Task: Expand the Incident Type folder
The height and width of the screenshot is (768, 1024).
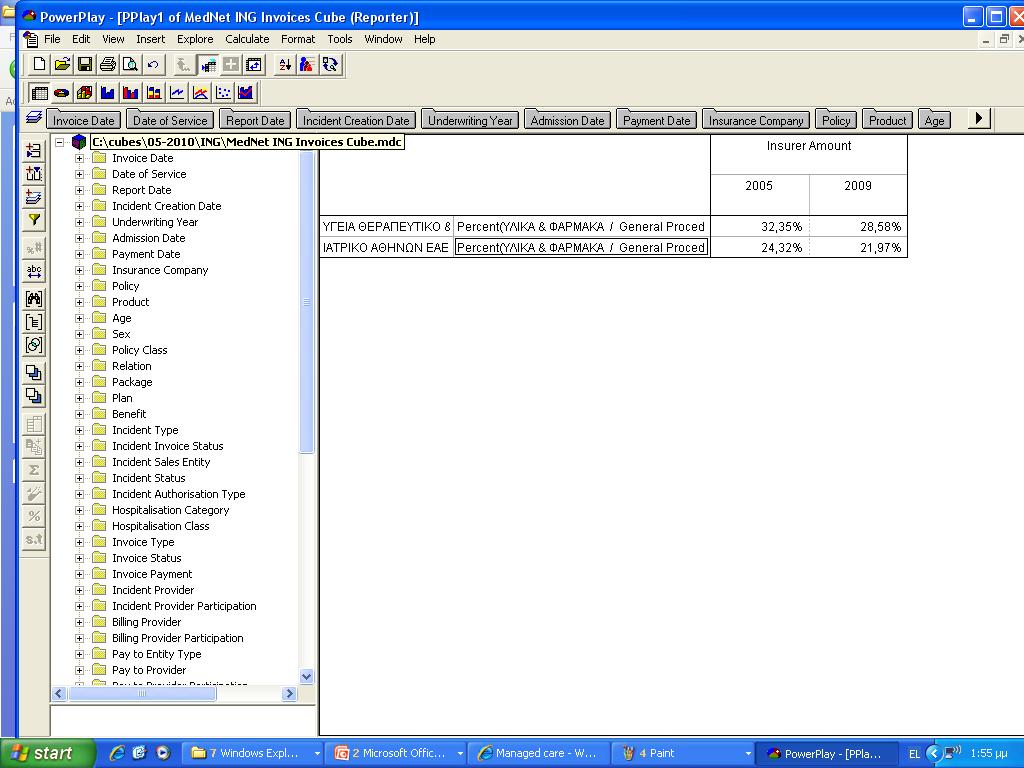Action: pyautogui.click(x=79, y=430)
